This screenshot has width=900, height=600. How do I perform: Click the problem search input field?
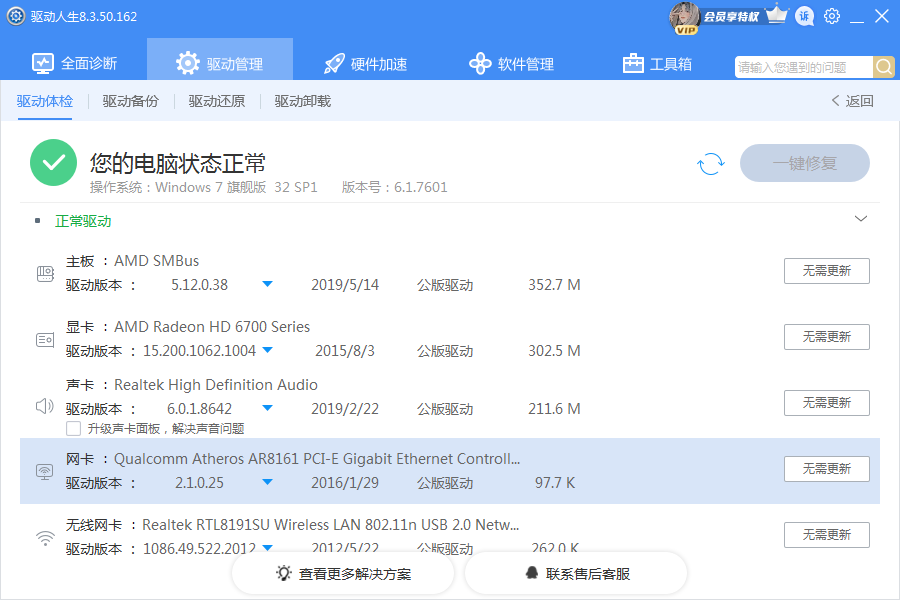tap(803, 67)
